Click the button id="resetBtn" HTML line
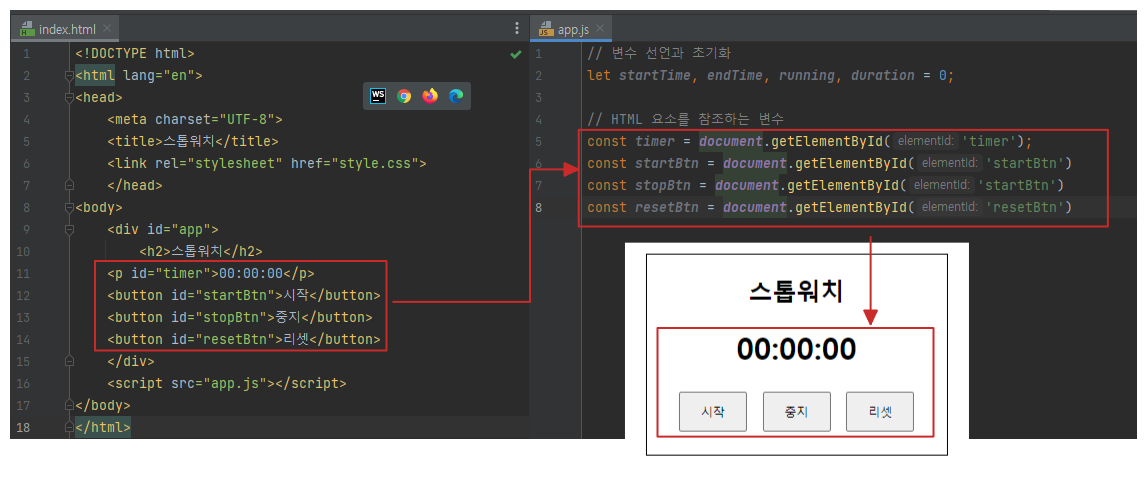The width and height of the screenshot is (1147, 480). 244,339
